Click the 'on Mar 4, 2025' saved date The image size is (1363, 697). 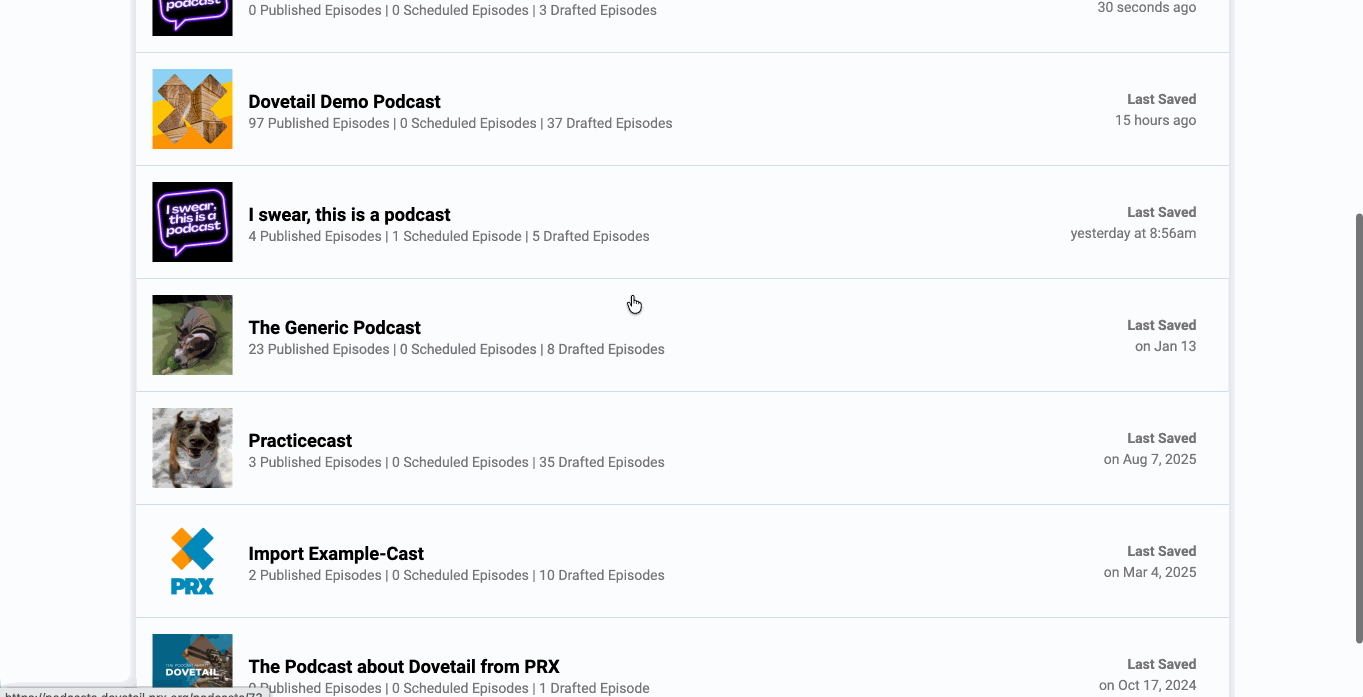point(1149,573)
